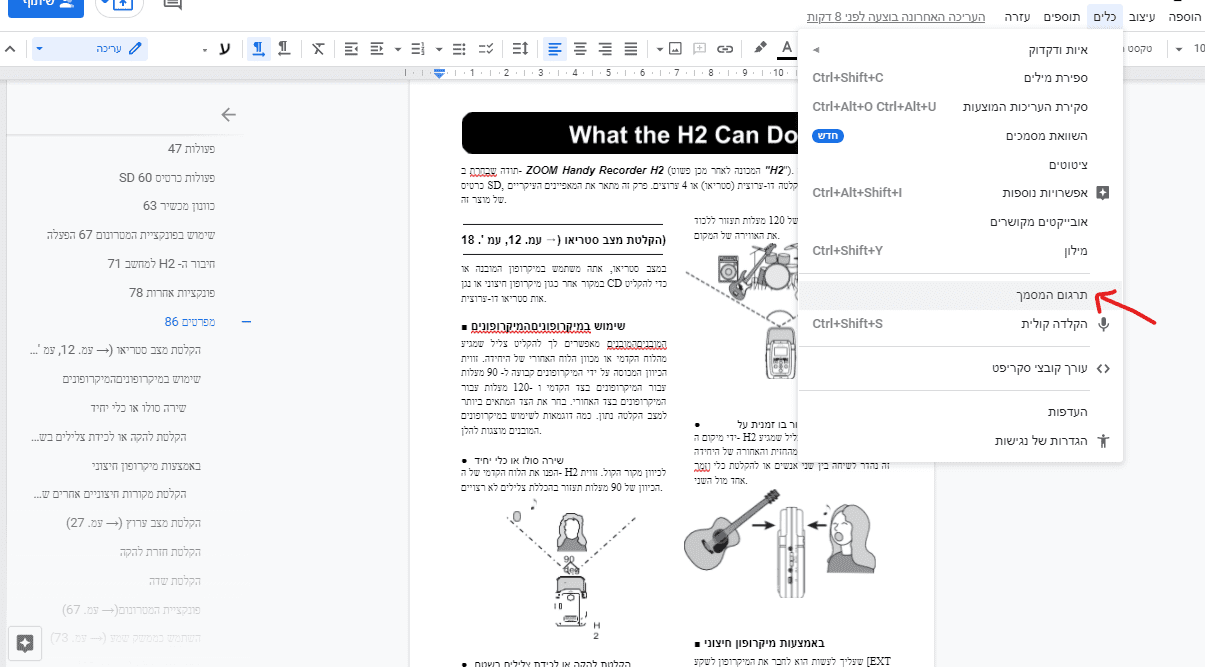Select translate document (תרגום המסמך)
The image size is (1205, 667).
(960, 295)
